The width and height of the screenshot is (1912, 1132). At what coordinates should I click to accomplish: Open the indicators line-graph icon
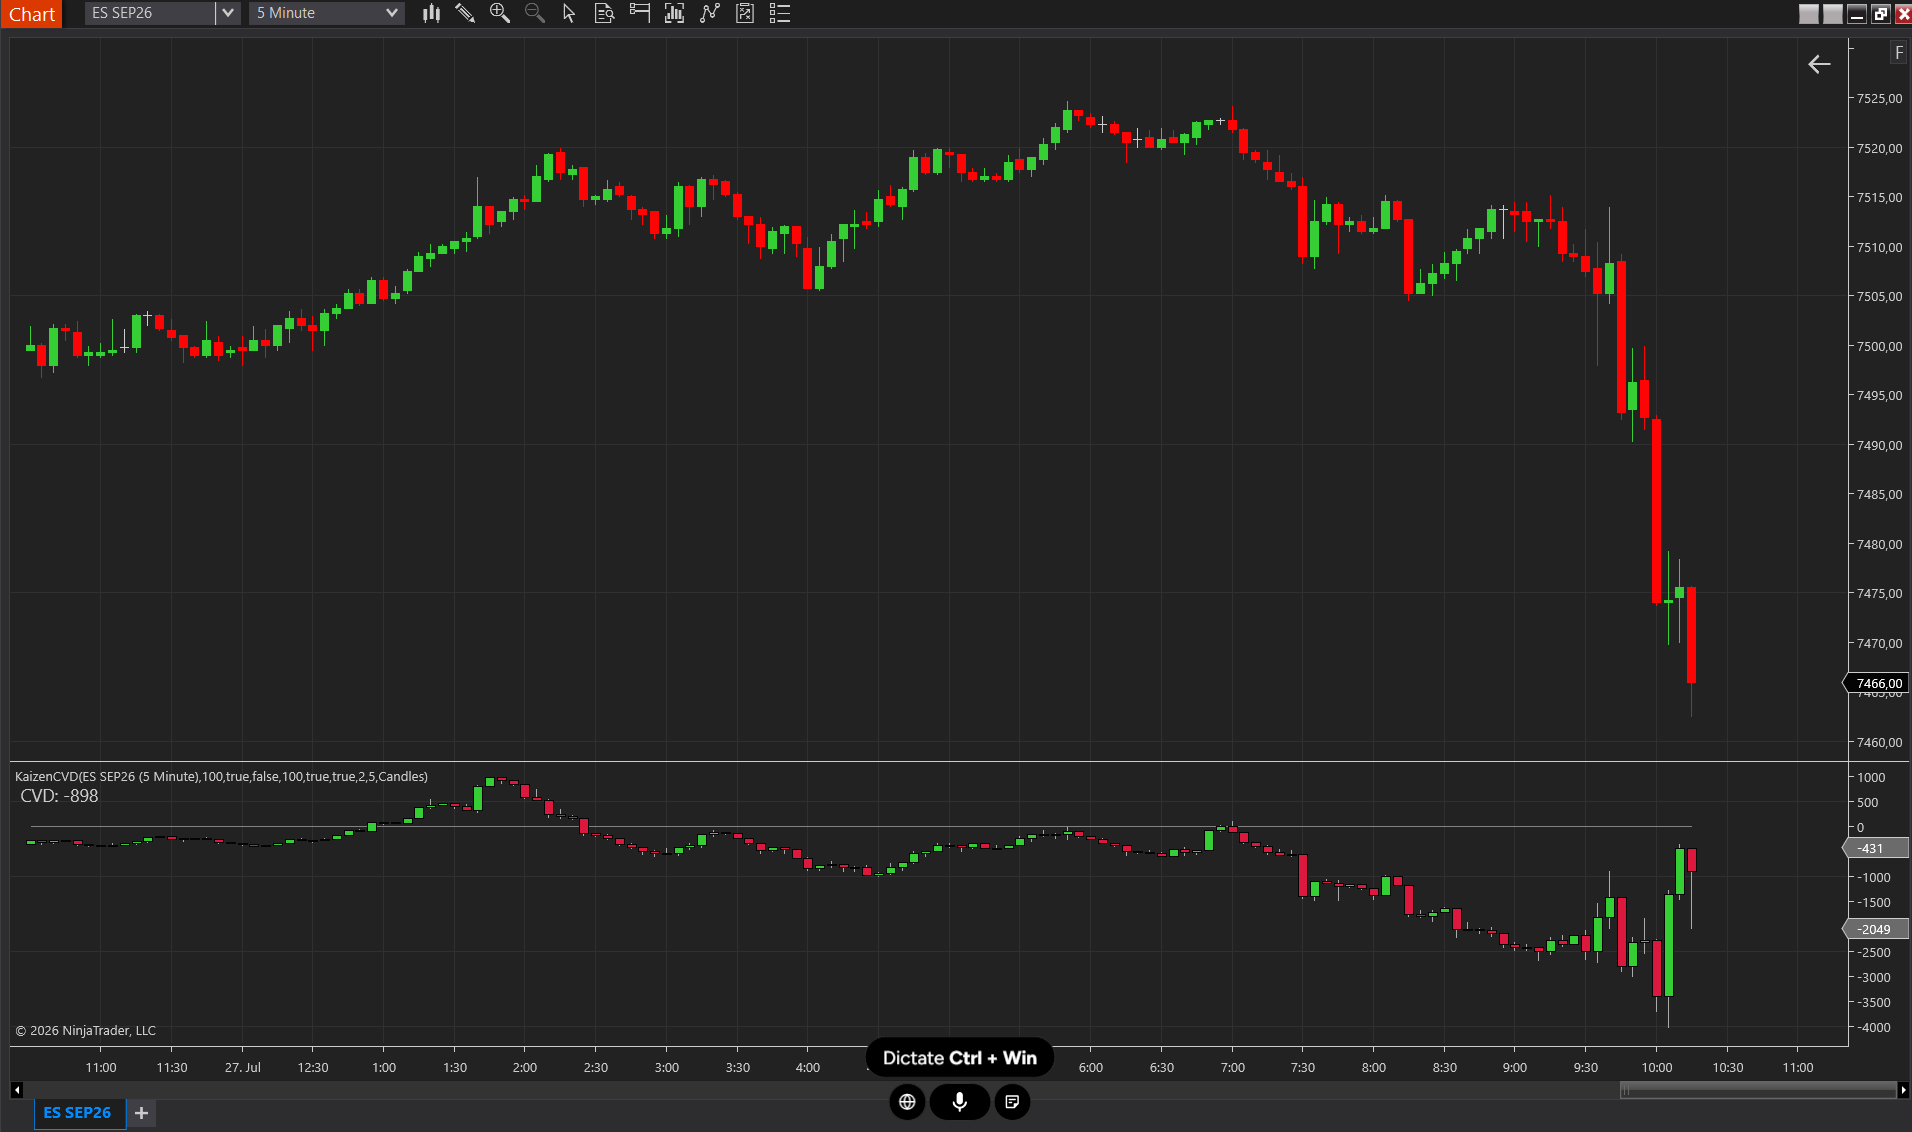[x=710, y=13]
